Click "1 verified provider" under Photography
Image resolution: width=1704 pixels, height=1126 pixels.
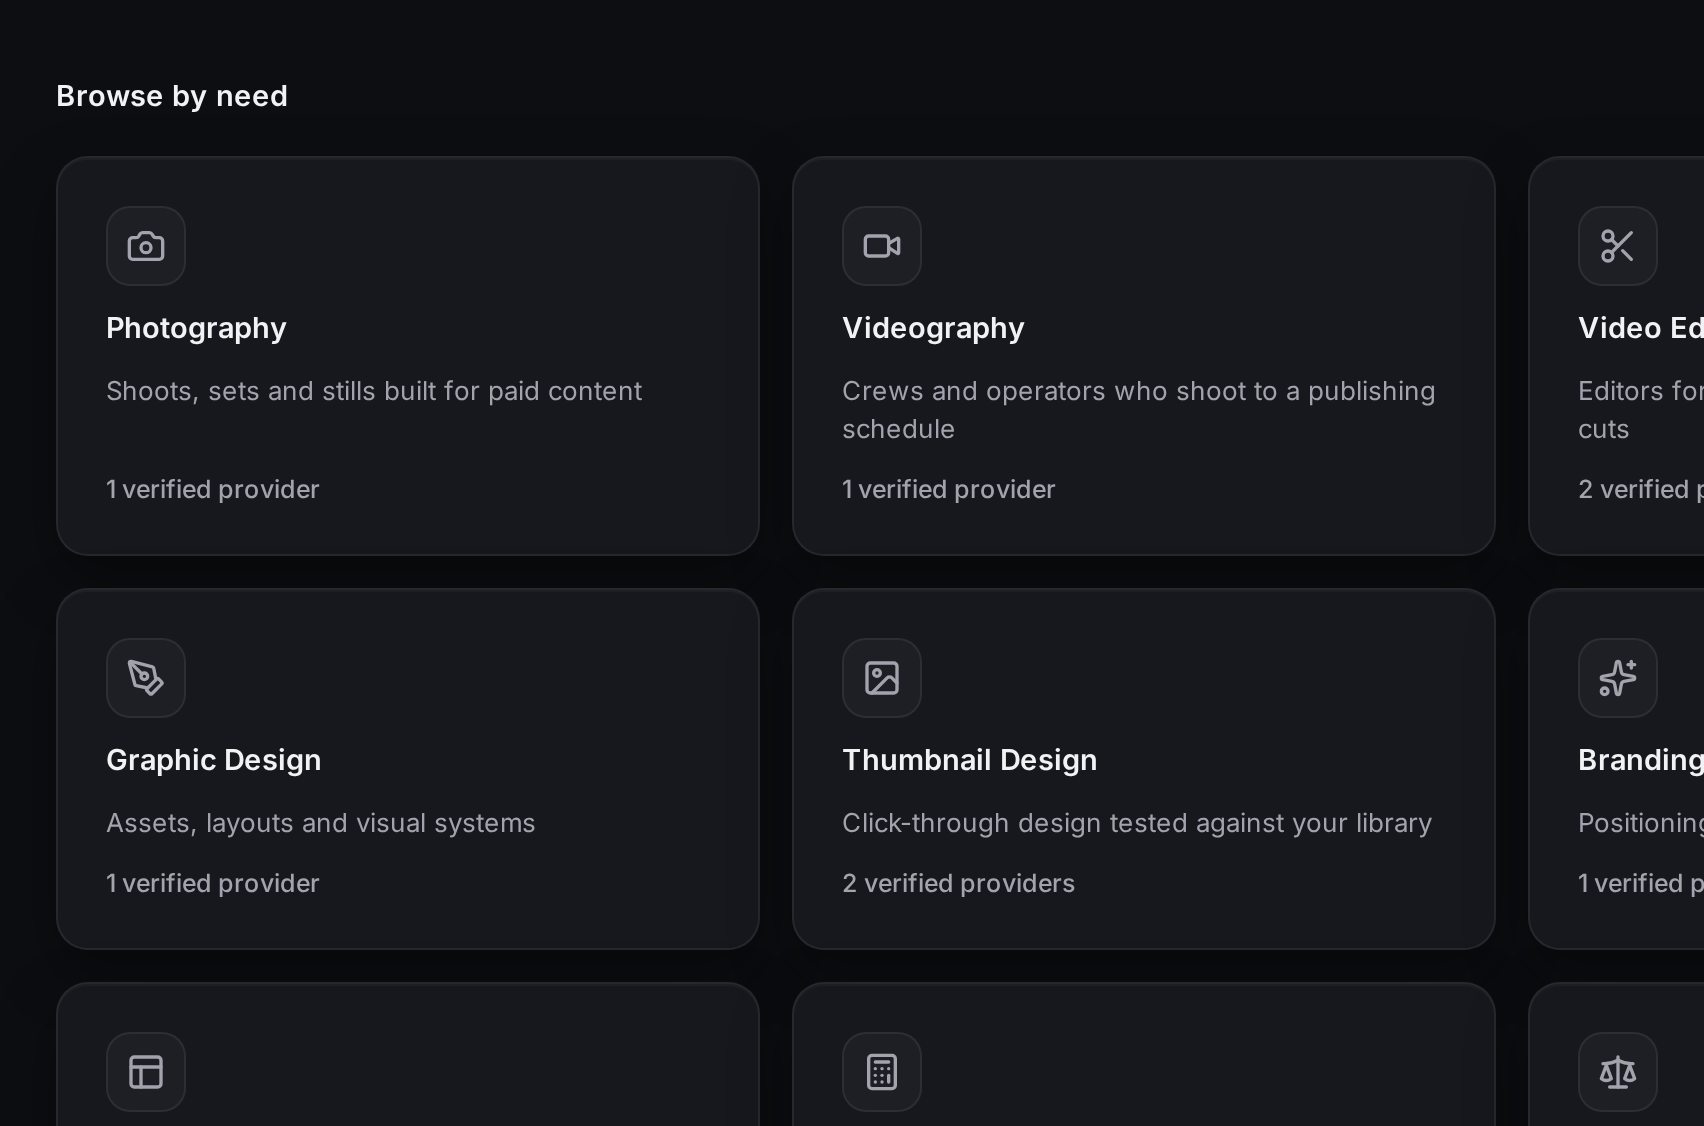coord(213,489)
